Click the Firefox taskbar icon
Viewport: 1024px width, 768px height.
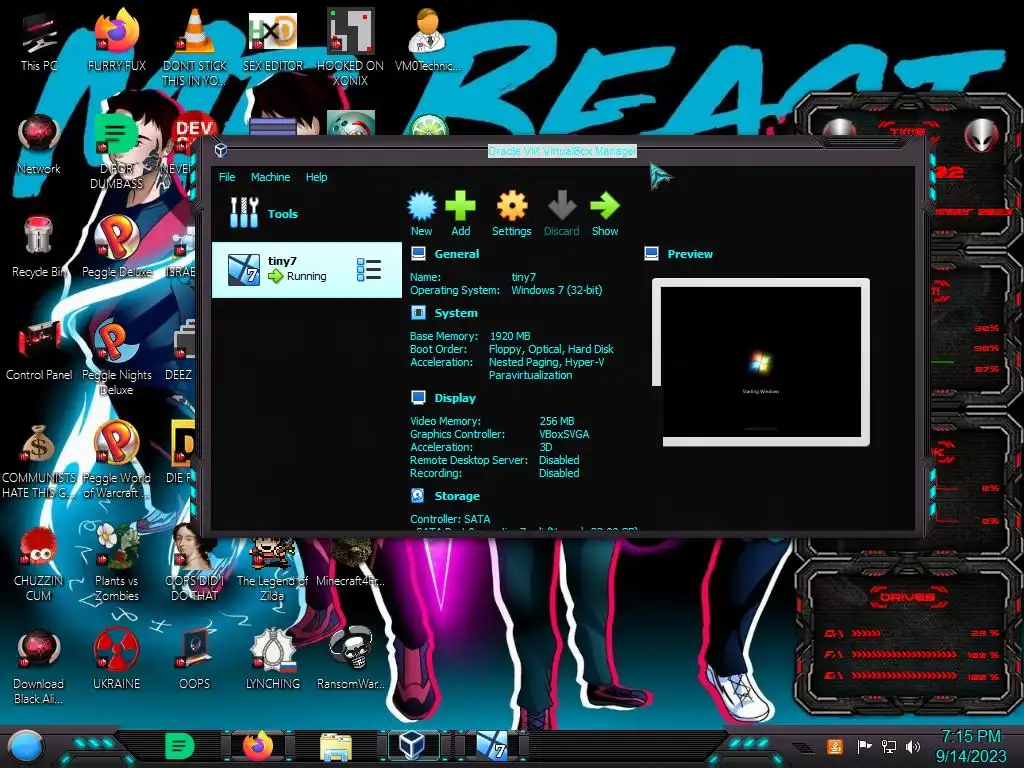(258, 746)
